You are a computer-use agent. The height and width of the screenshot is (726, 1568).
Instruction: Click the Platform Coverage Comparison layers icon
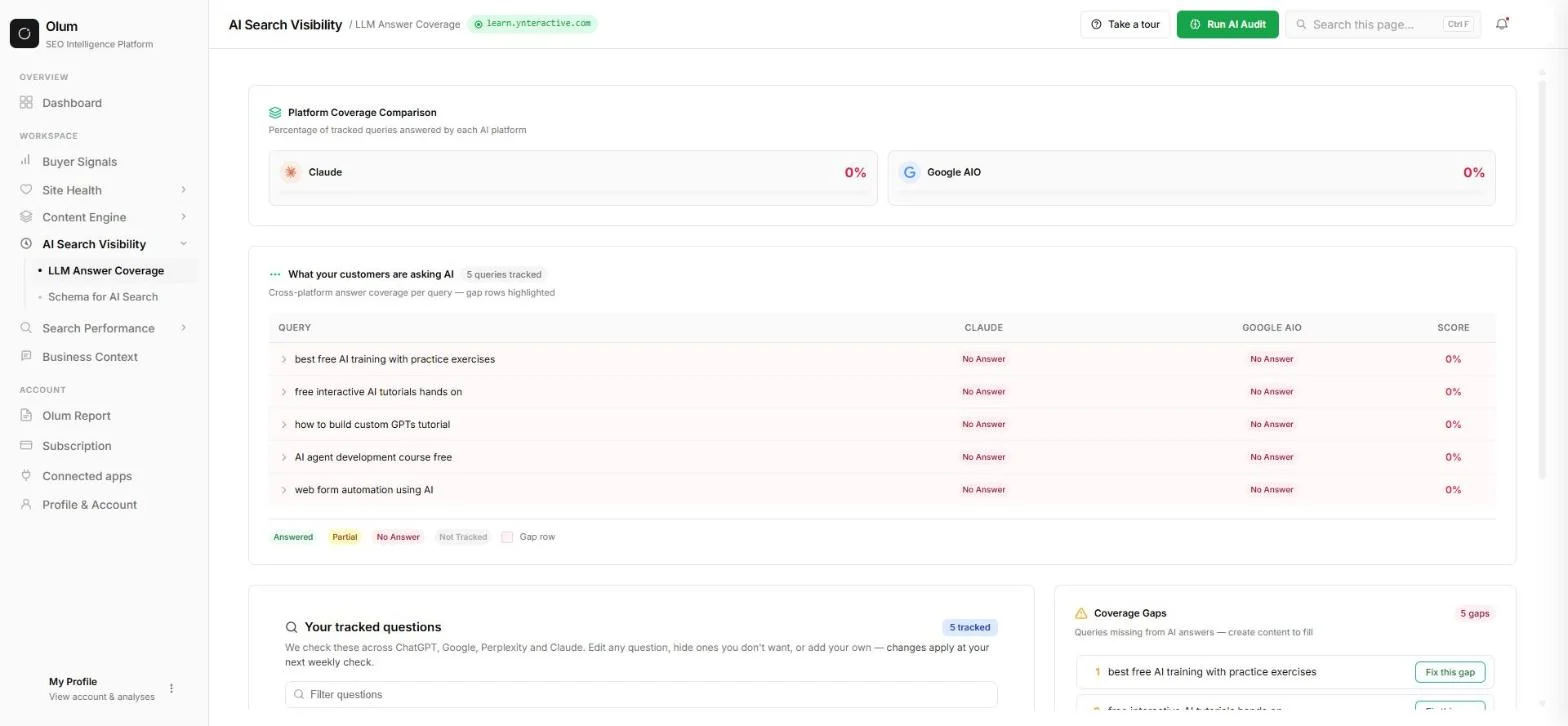275,113
